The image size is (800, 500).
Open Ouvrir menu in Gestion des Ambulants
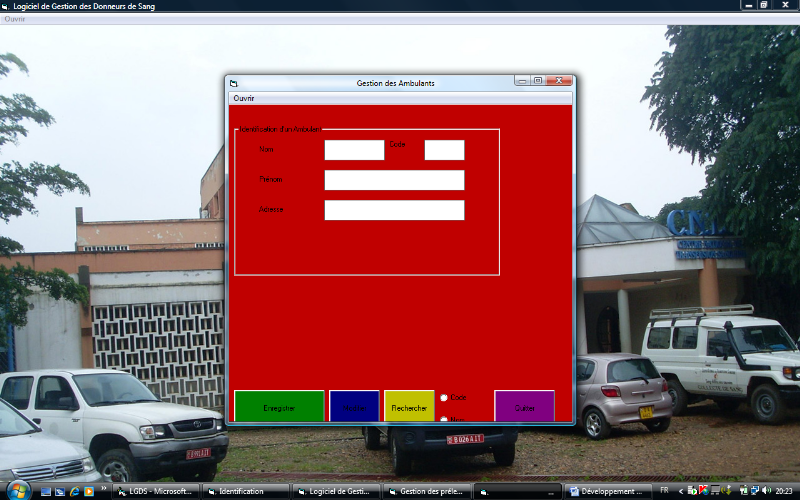[x=243, y=98]
